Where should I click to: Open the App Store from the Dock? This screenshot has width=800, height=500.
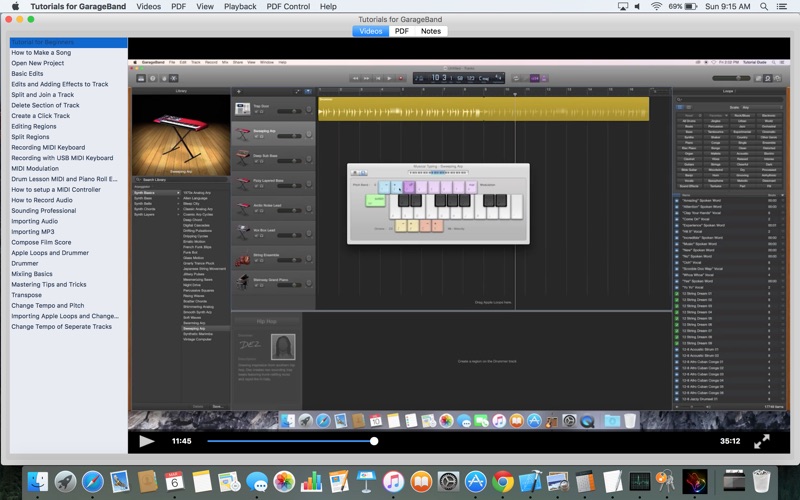[476, 481]
